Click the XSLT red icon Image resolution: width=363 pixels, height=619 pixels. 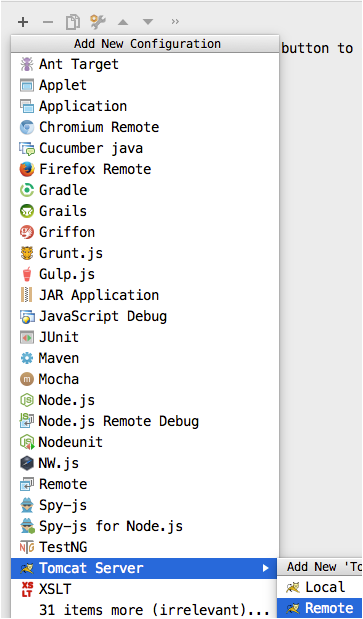pyautogui.click(x=27, y=589)
